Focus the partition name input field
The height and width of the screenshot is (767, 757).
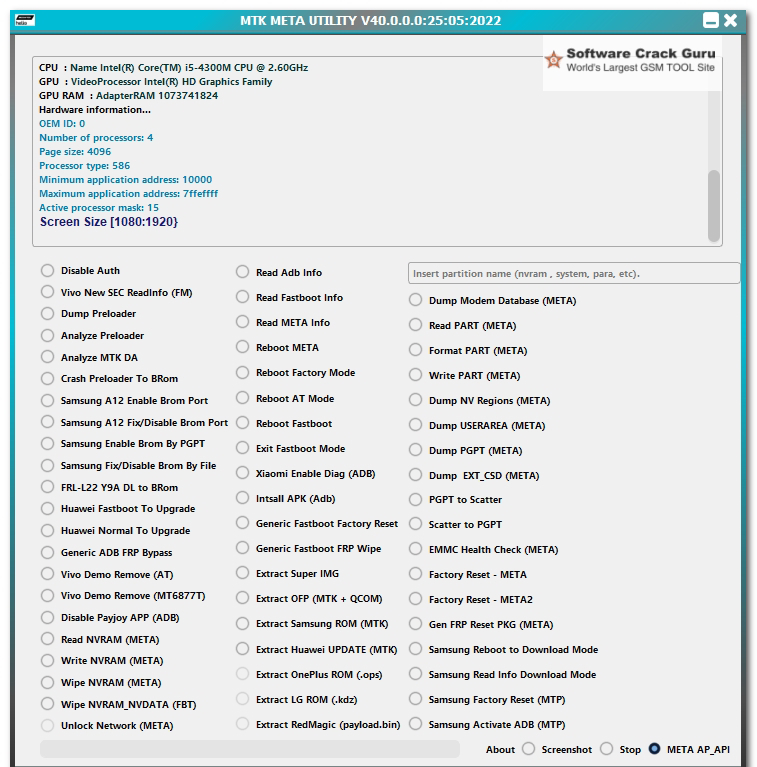[x=574, y=273]
